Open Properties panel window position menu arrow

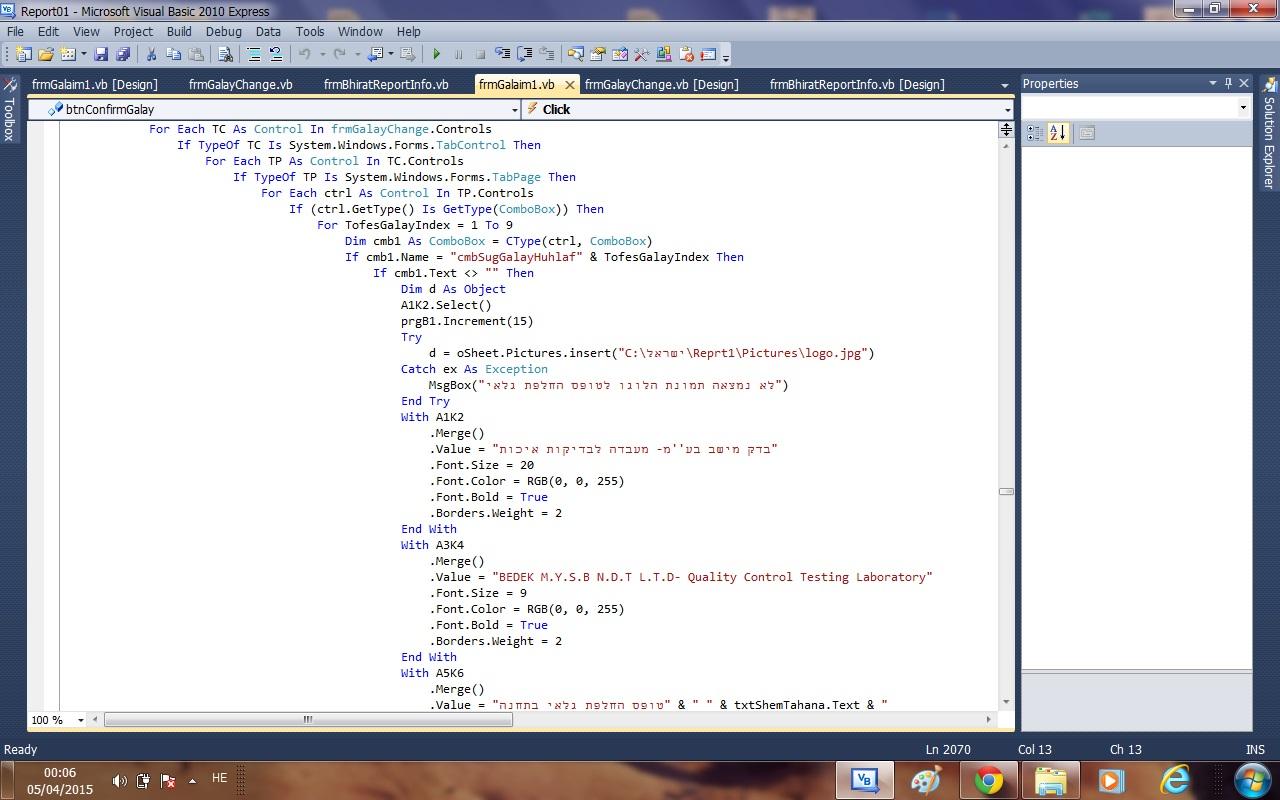pyautogui.click(x=1213, y=83)
